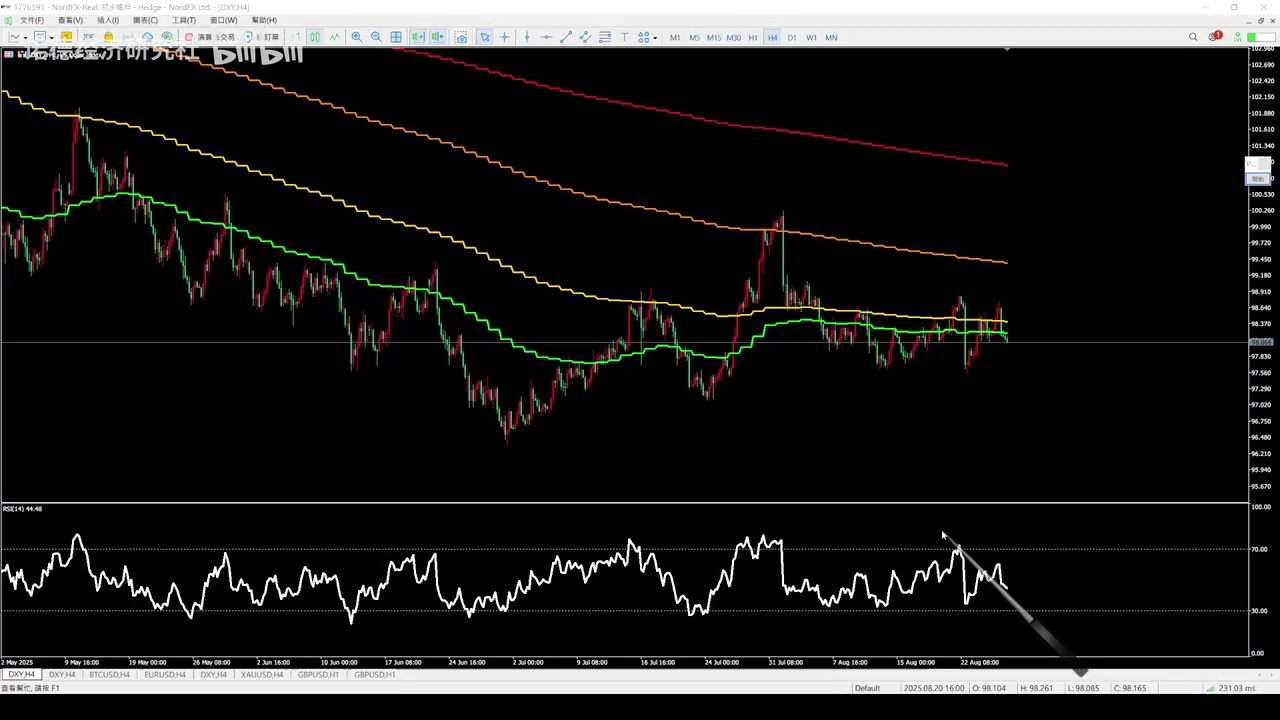Open the 圖表(C) menu

pyautogui.click(x=145, y=20)
